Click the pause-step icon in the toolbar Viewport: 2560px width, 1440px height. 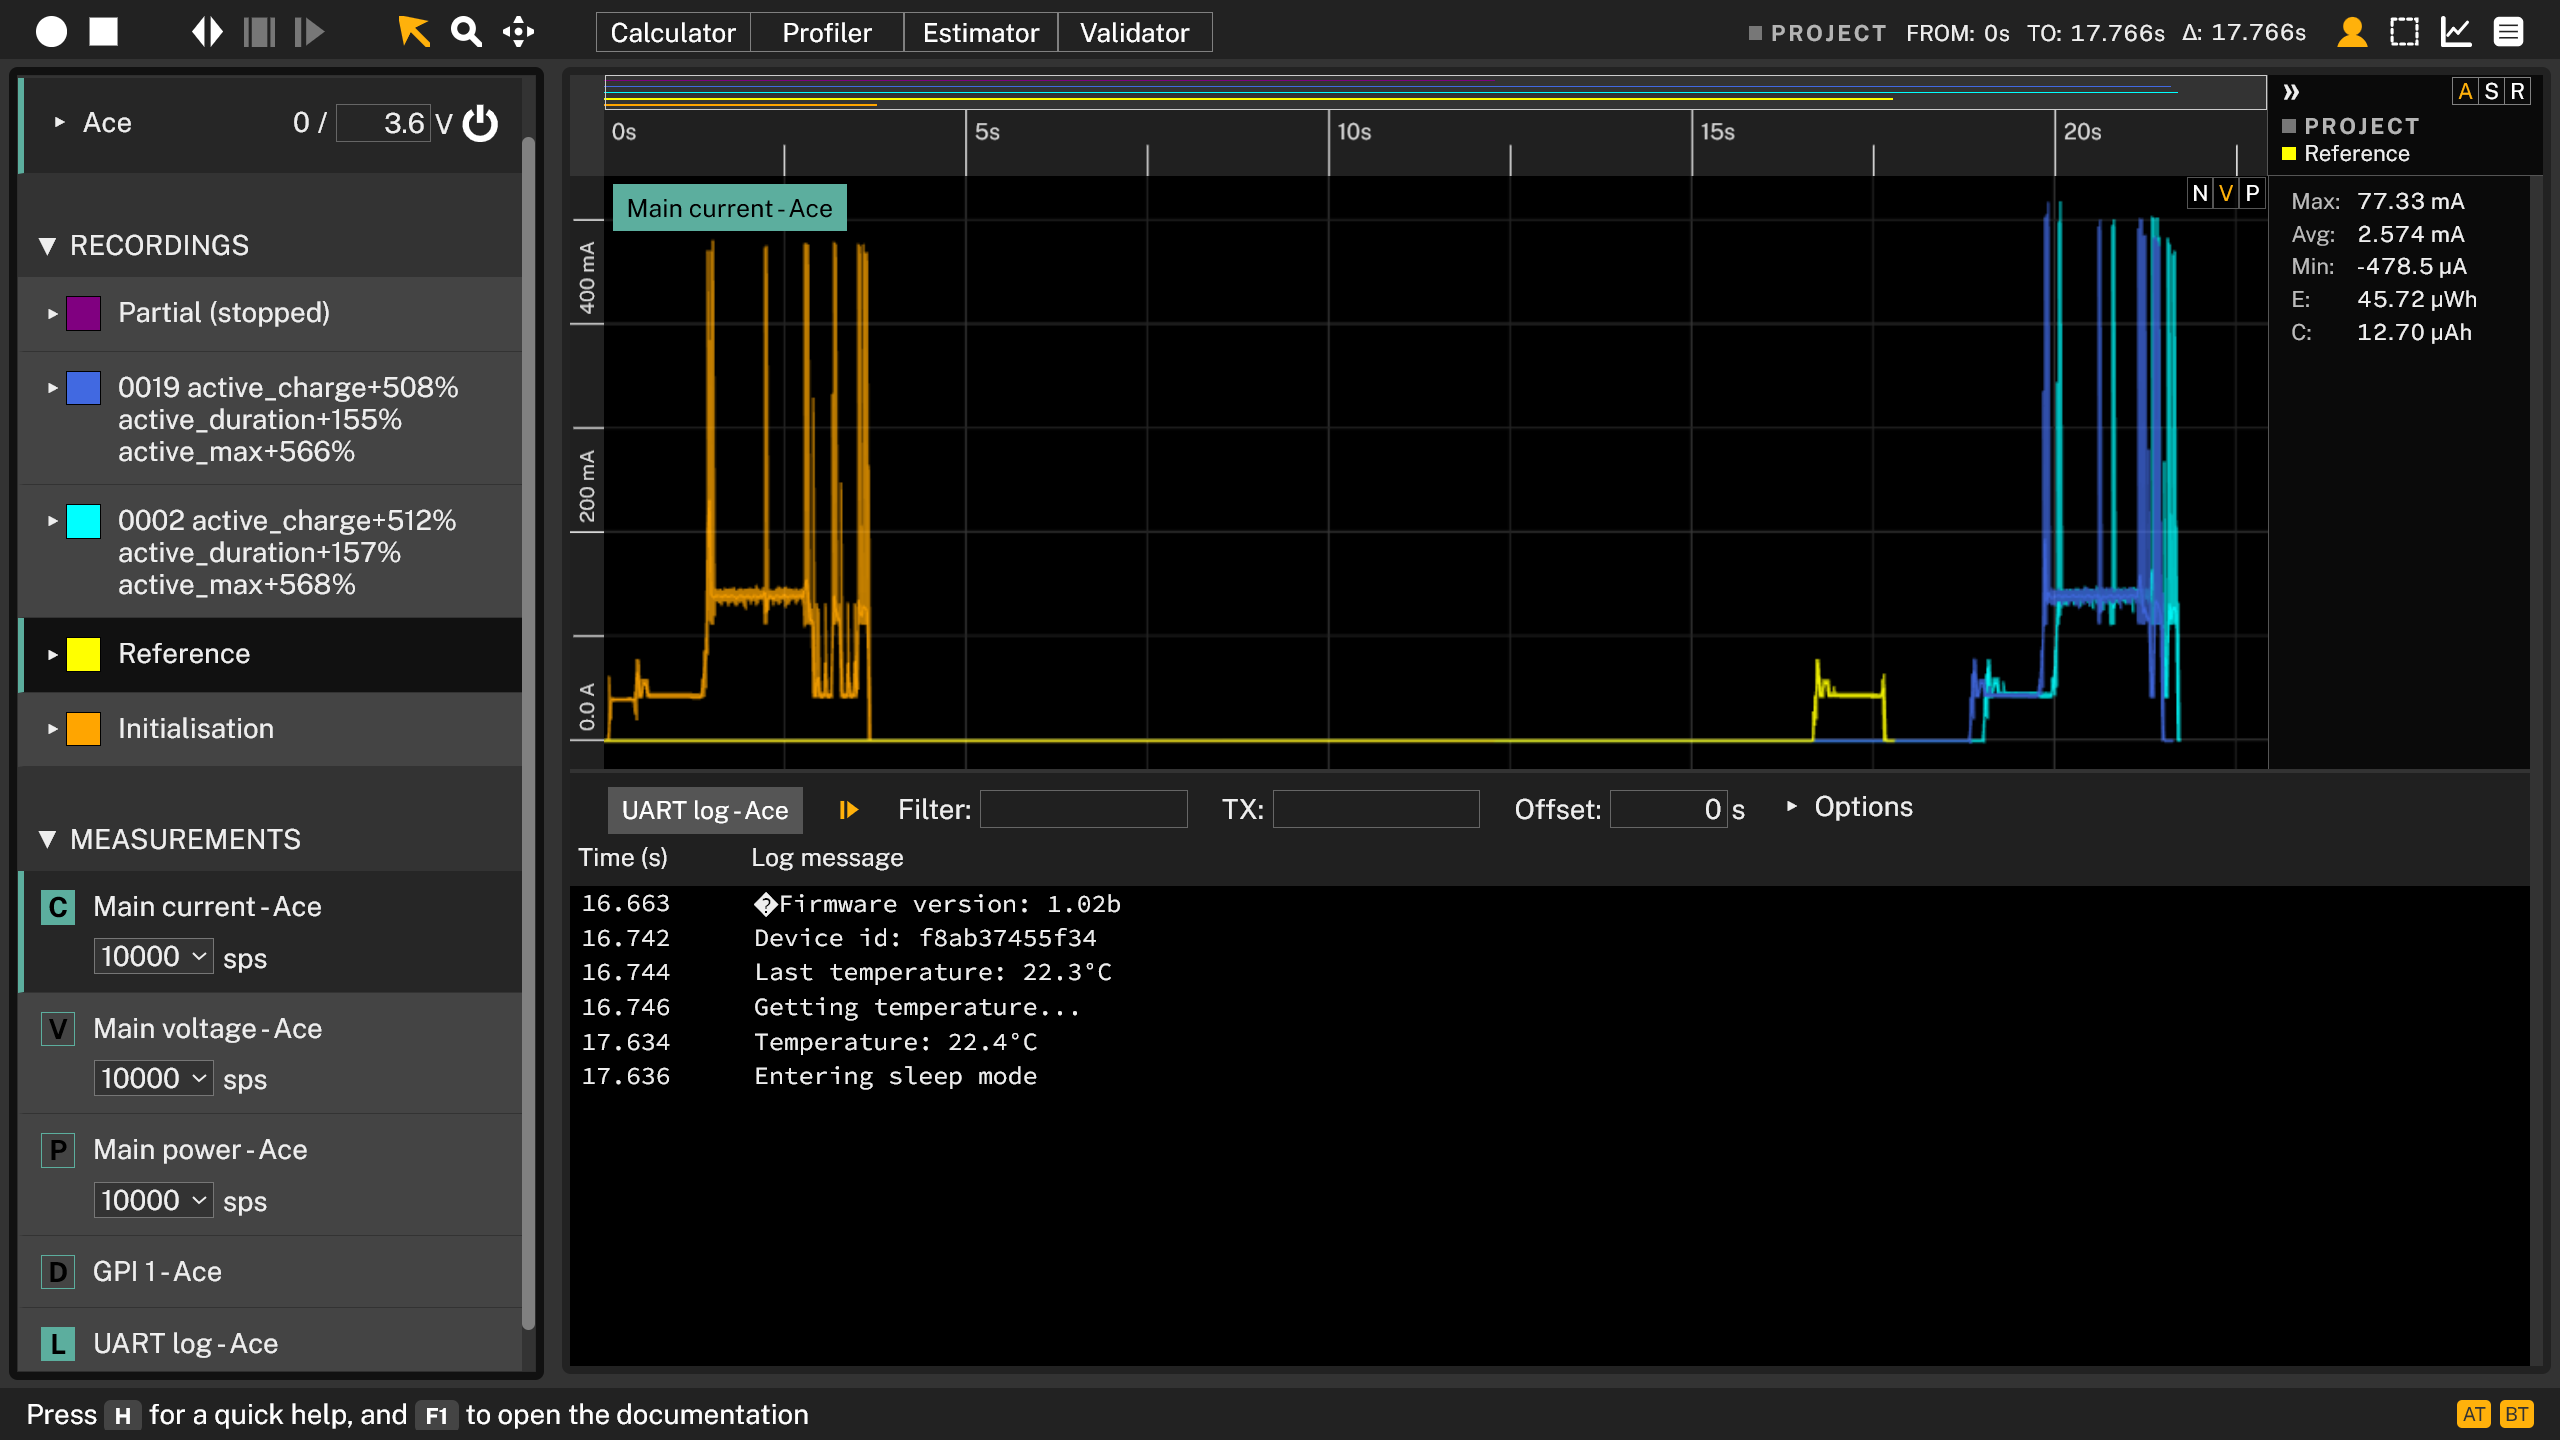point(259,32)
